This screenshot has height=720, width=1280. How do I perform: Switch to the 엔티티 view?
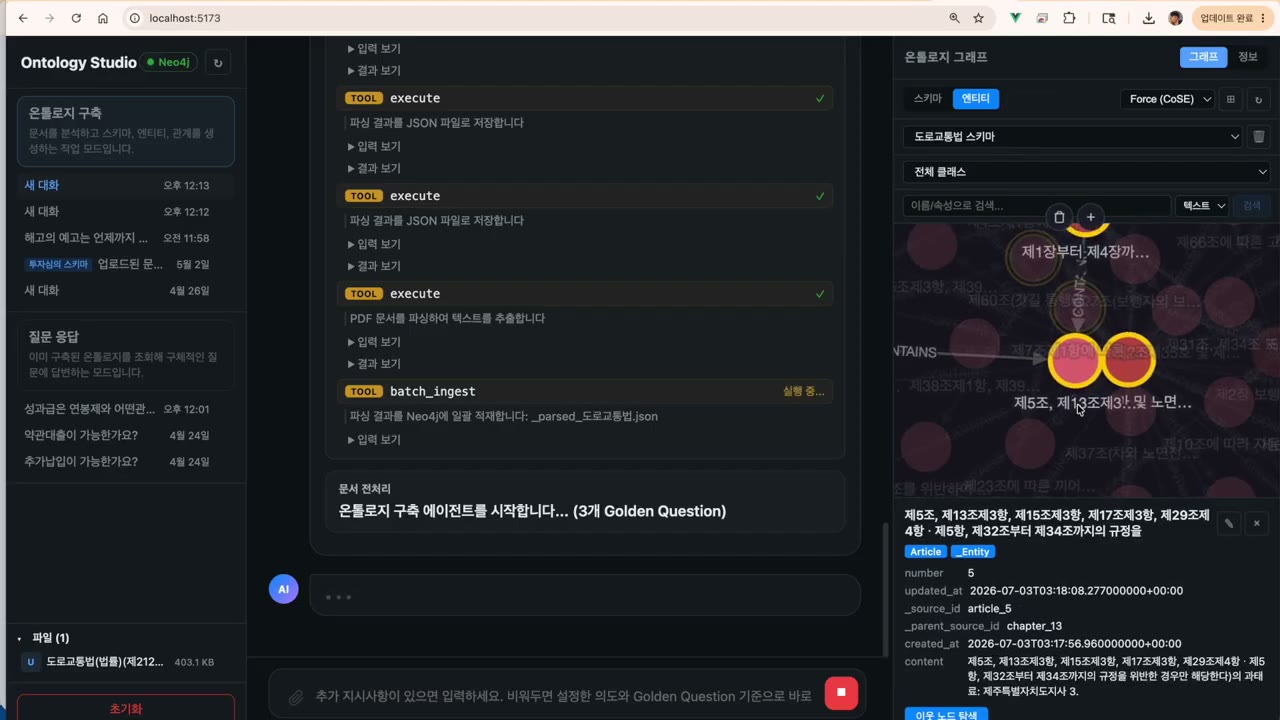[x=975, y=98]
